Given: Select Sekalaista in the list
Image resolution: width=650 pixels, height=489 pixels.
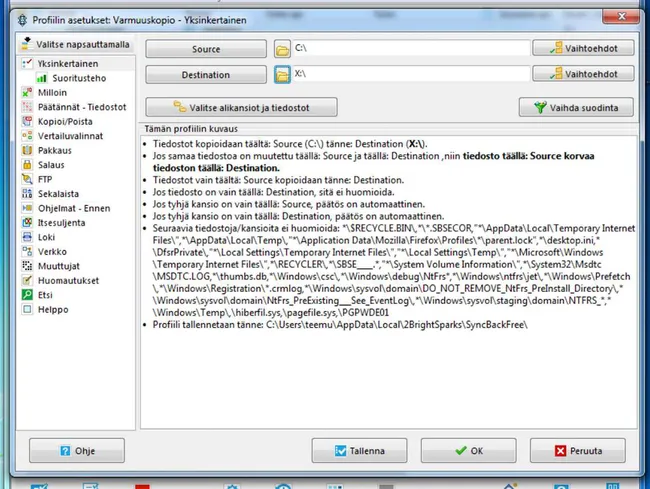Looking at the screenshot, I should 58,194.
